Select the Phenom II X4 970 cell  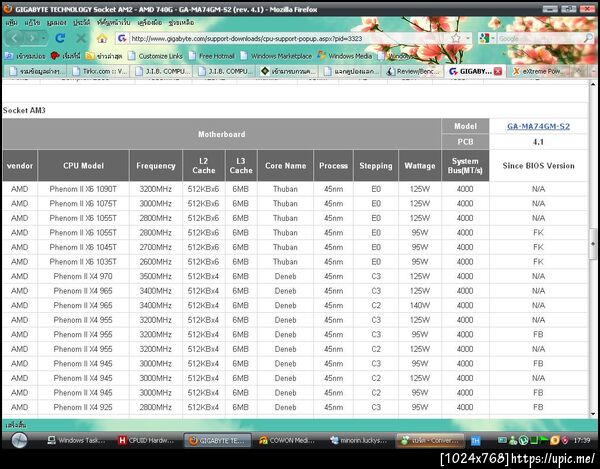(x=83, y=276)
